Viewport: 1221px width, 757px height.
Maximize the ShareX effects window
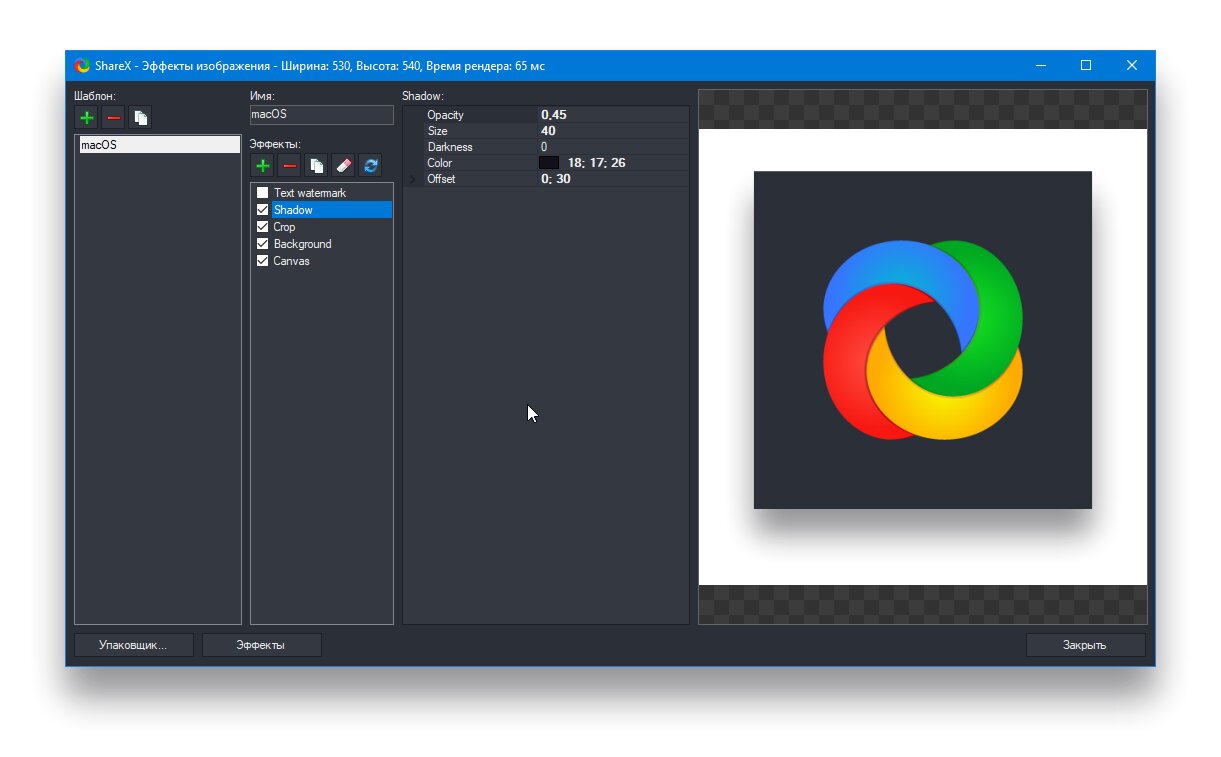[x=1086, y=66]
